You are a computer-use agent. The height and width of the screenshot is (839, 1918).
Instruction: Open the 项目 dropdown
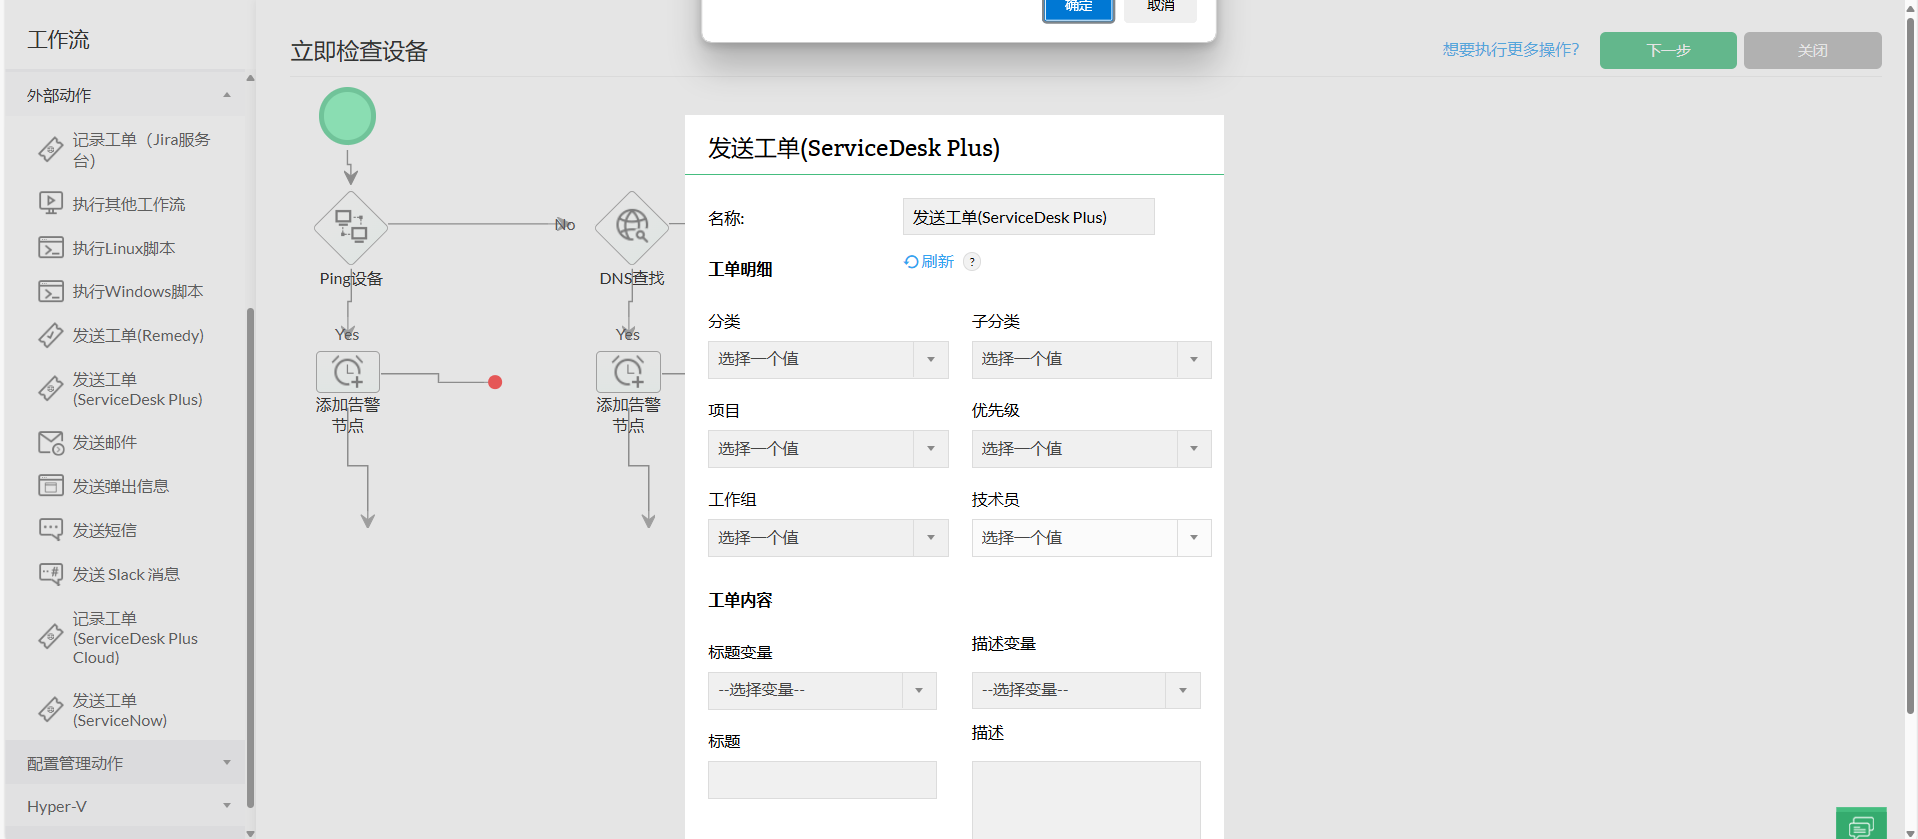click(828, 449)
